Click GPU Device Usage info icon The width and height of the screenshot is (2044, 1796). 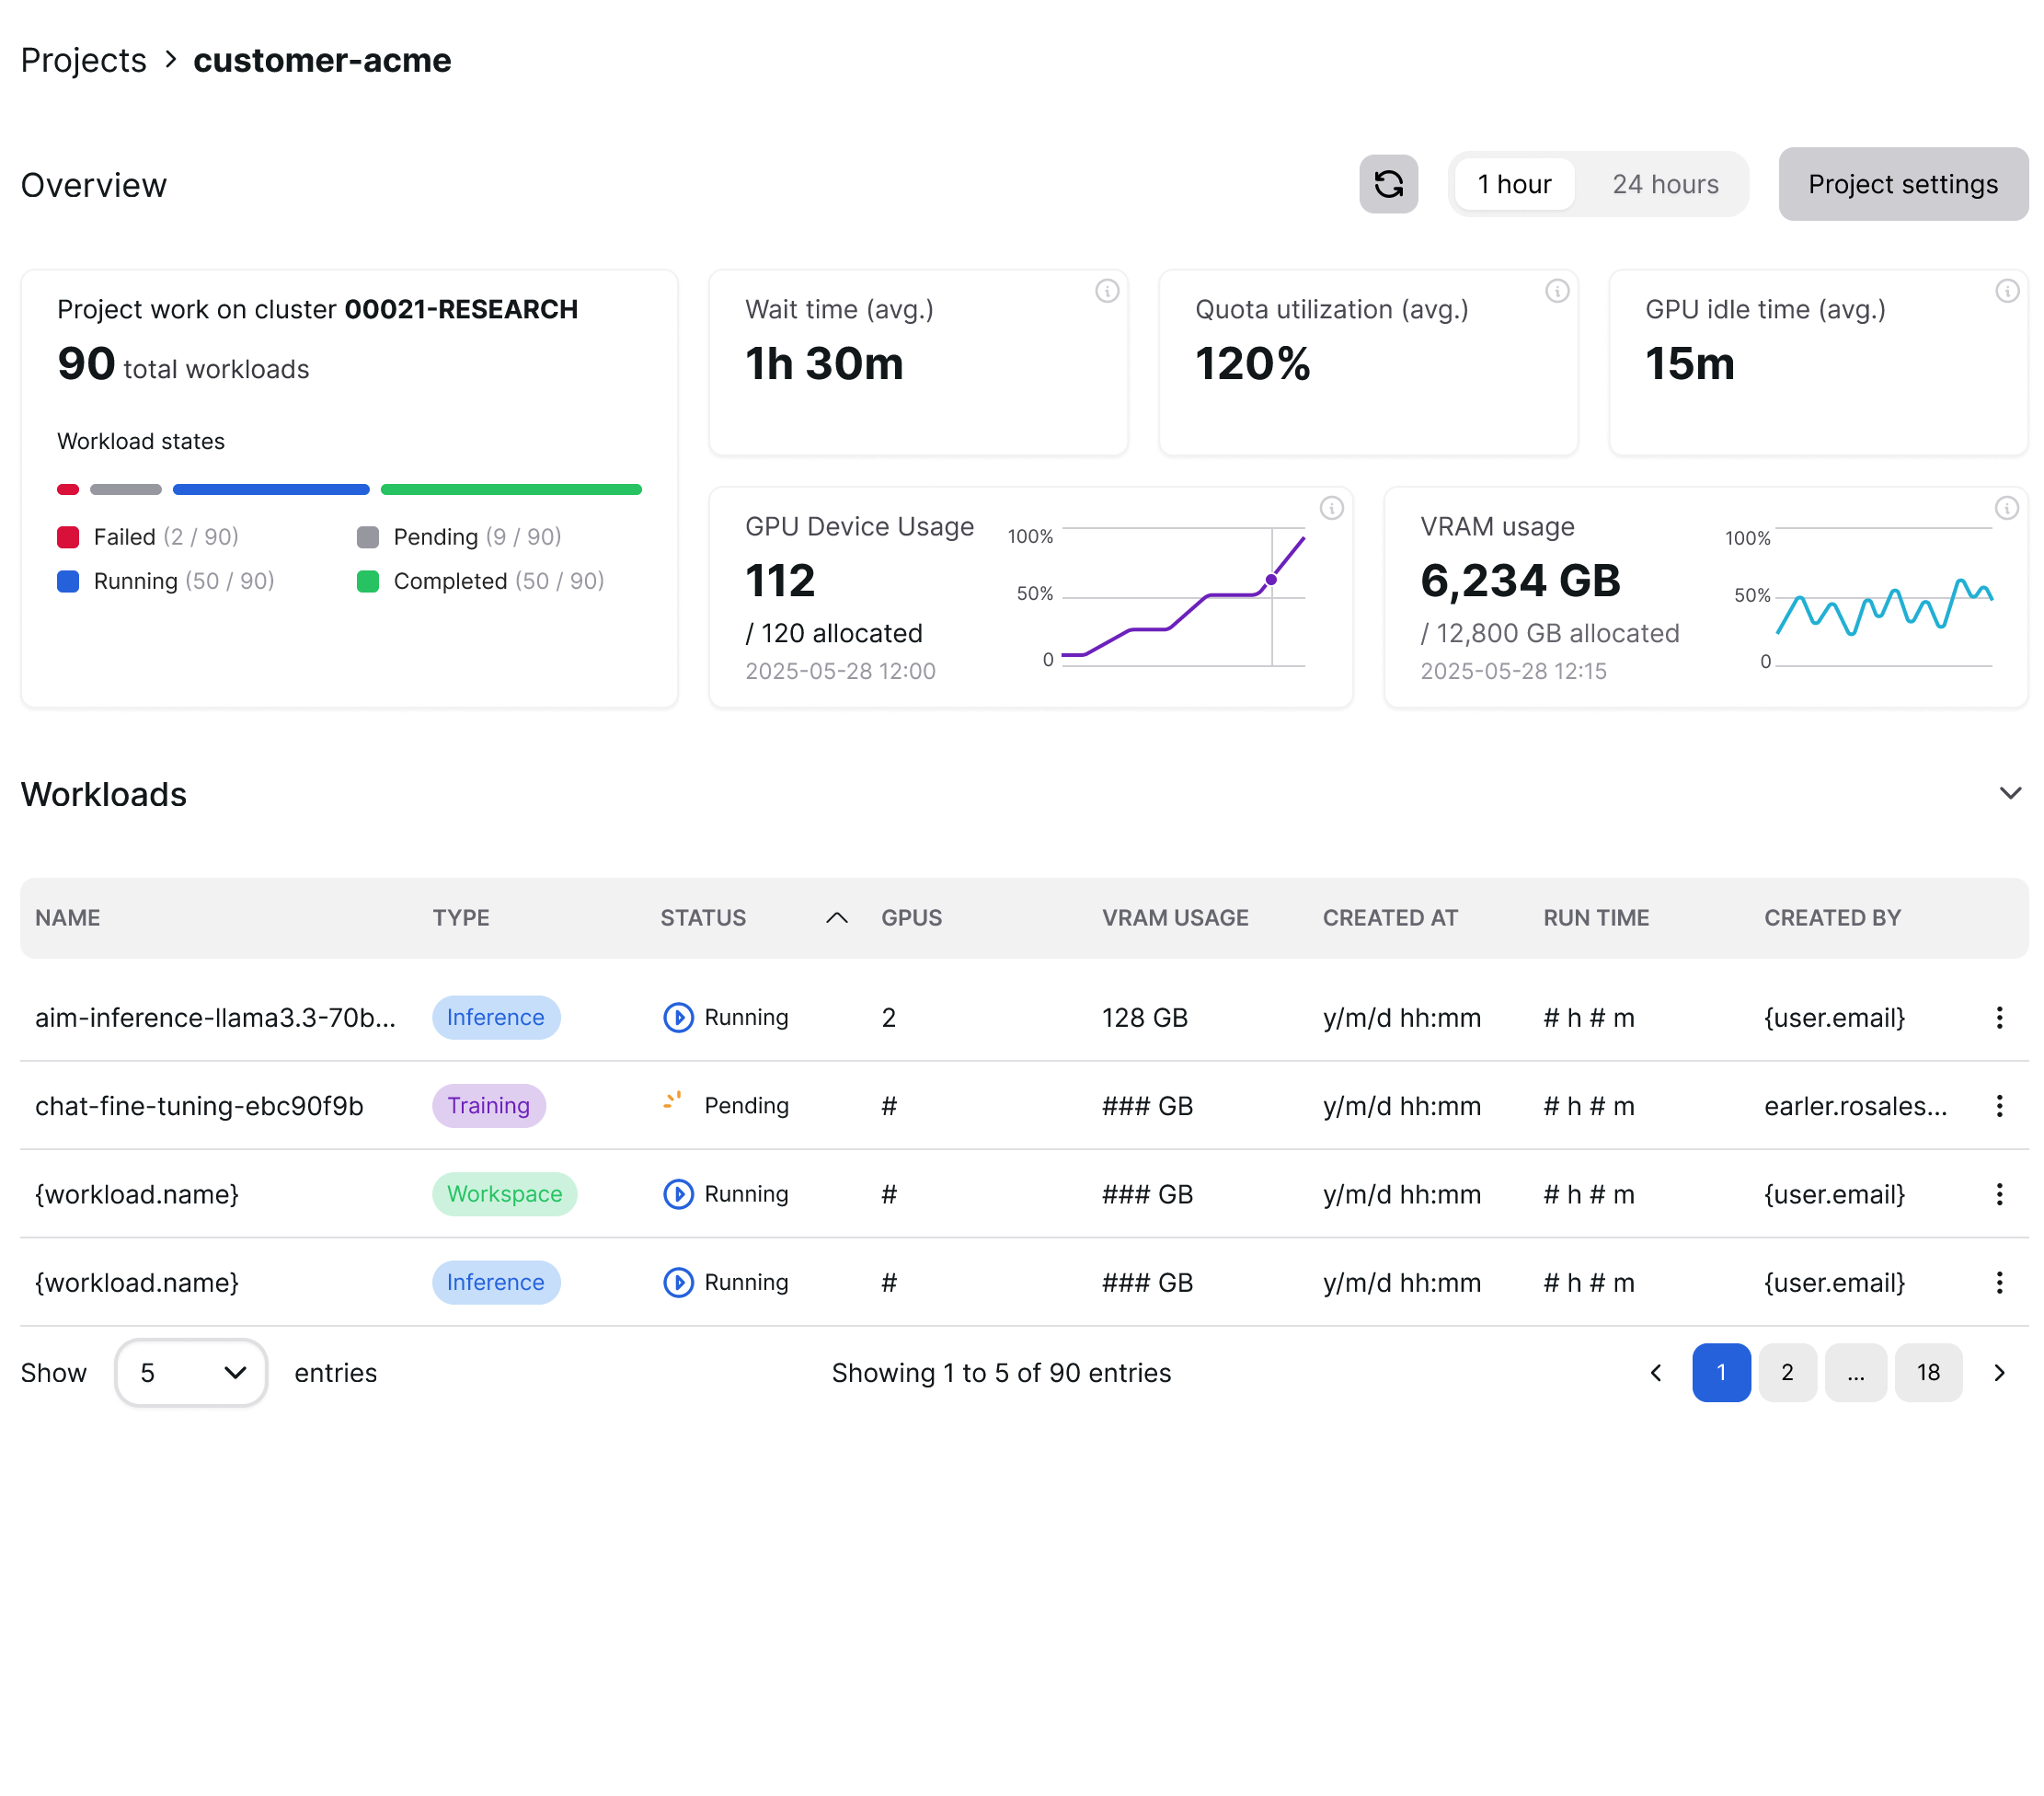point(1331,508)
